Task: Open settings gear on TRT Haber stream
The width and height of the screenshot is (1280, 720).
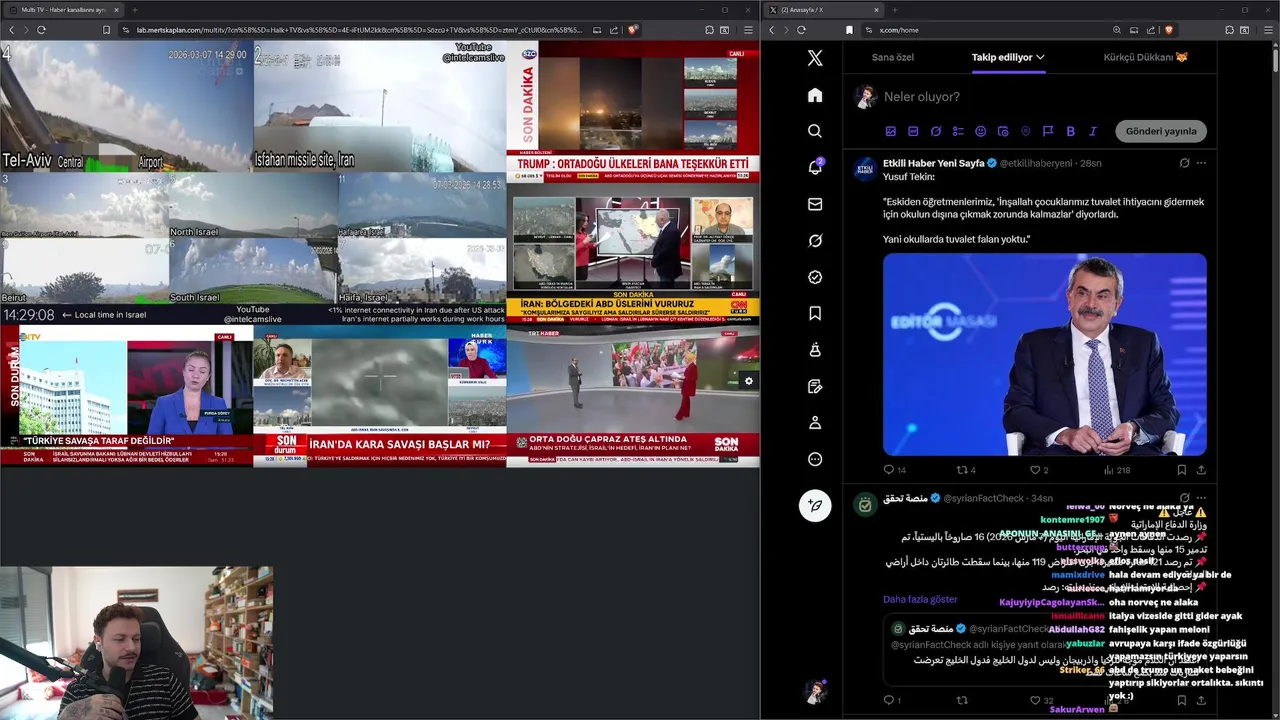Action: tap(748, 381)
